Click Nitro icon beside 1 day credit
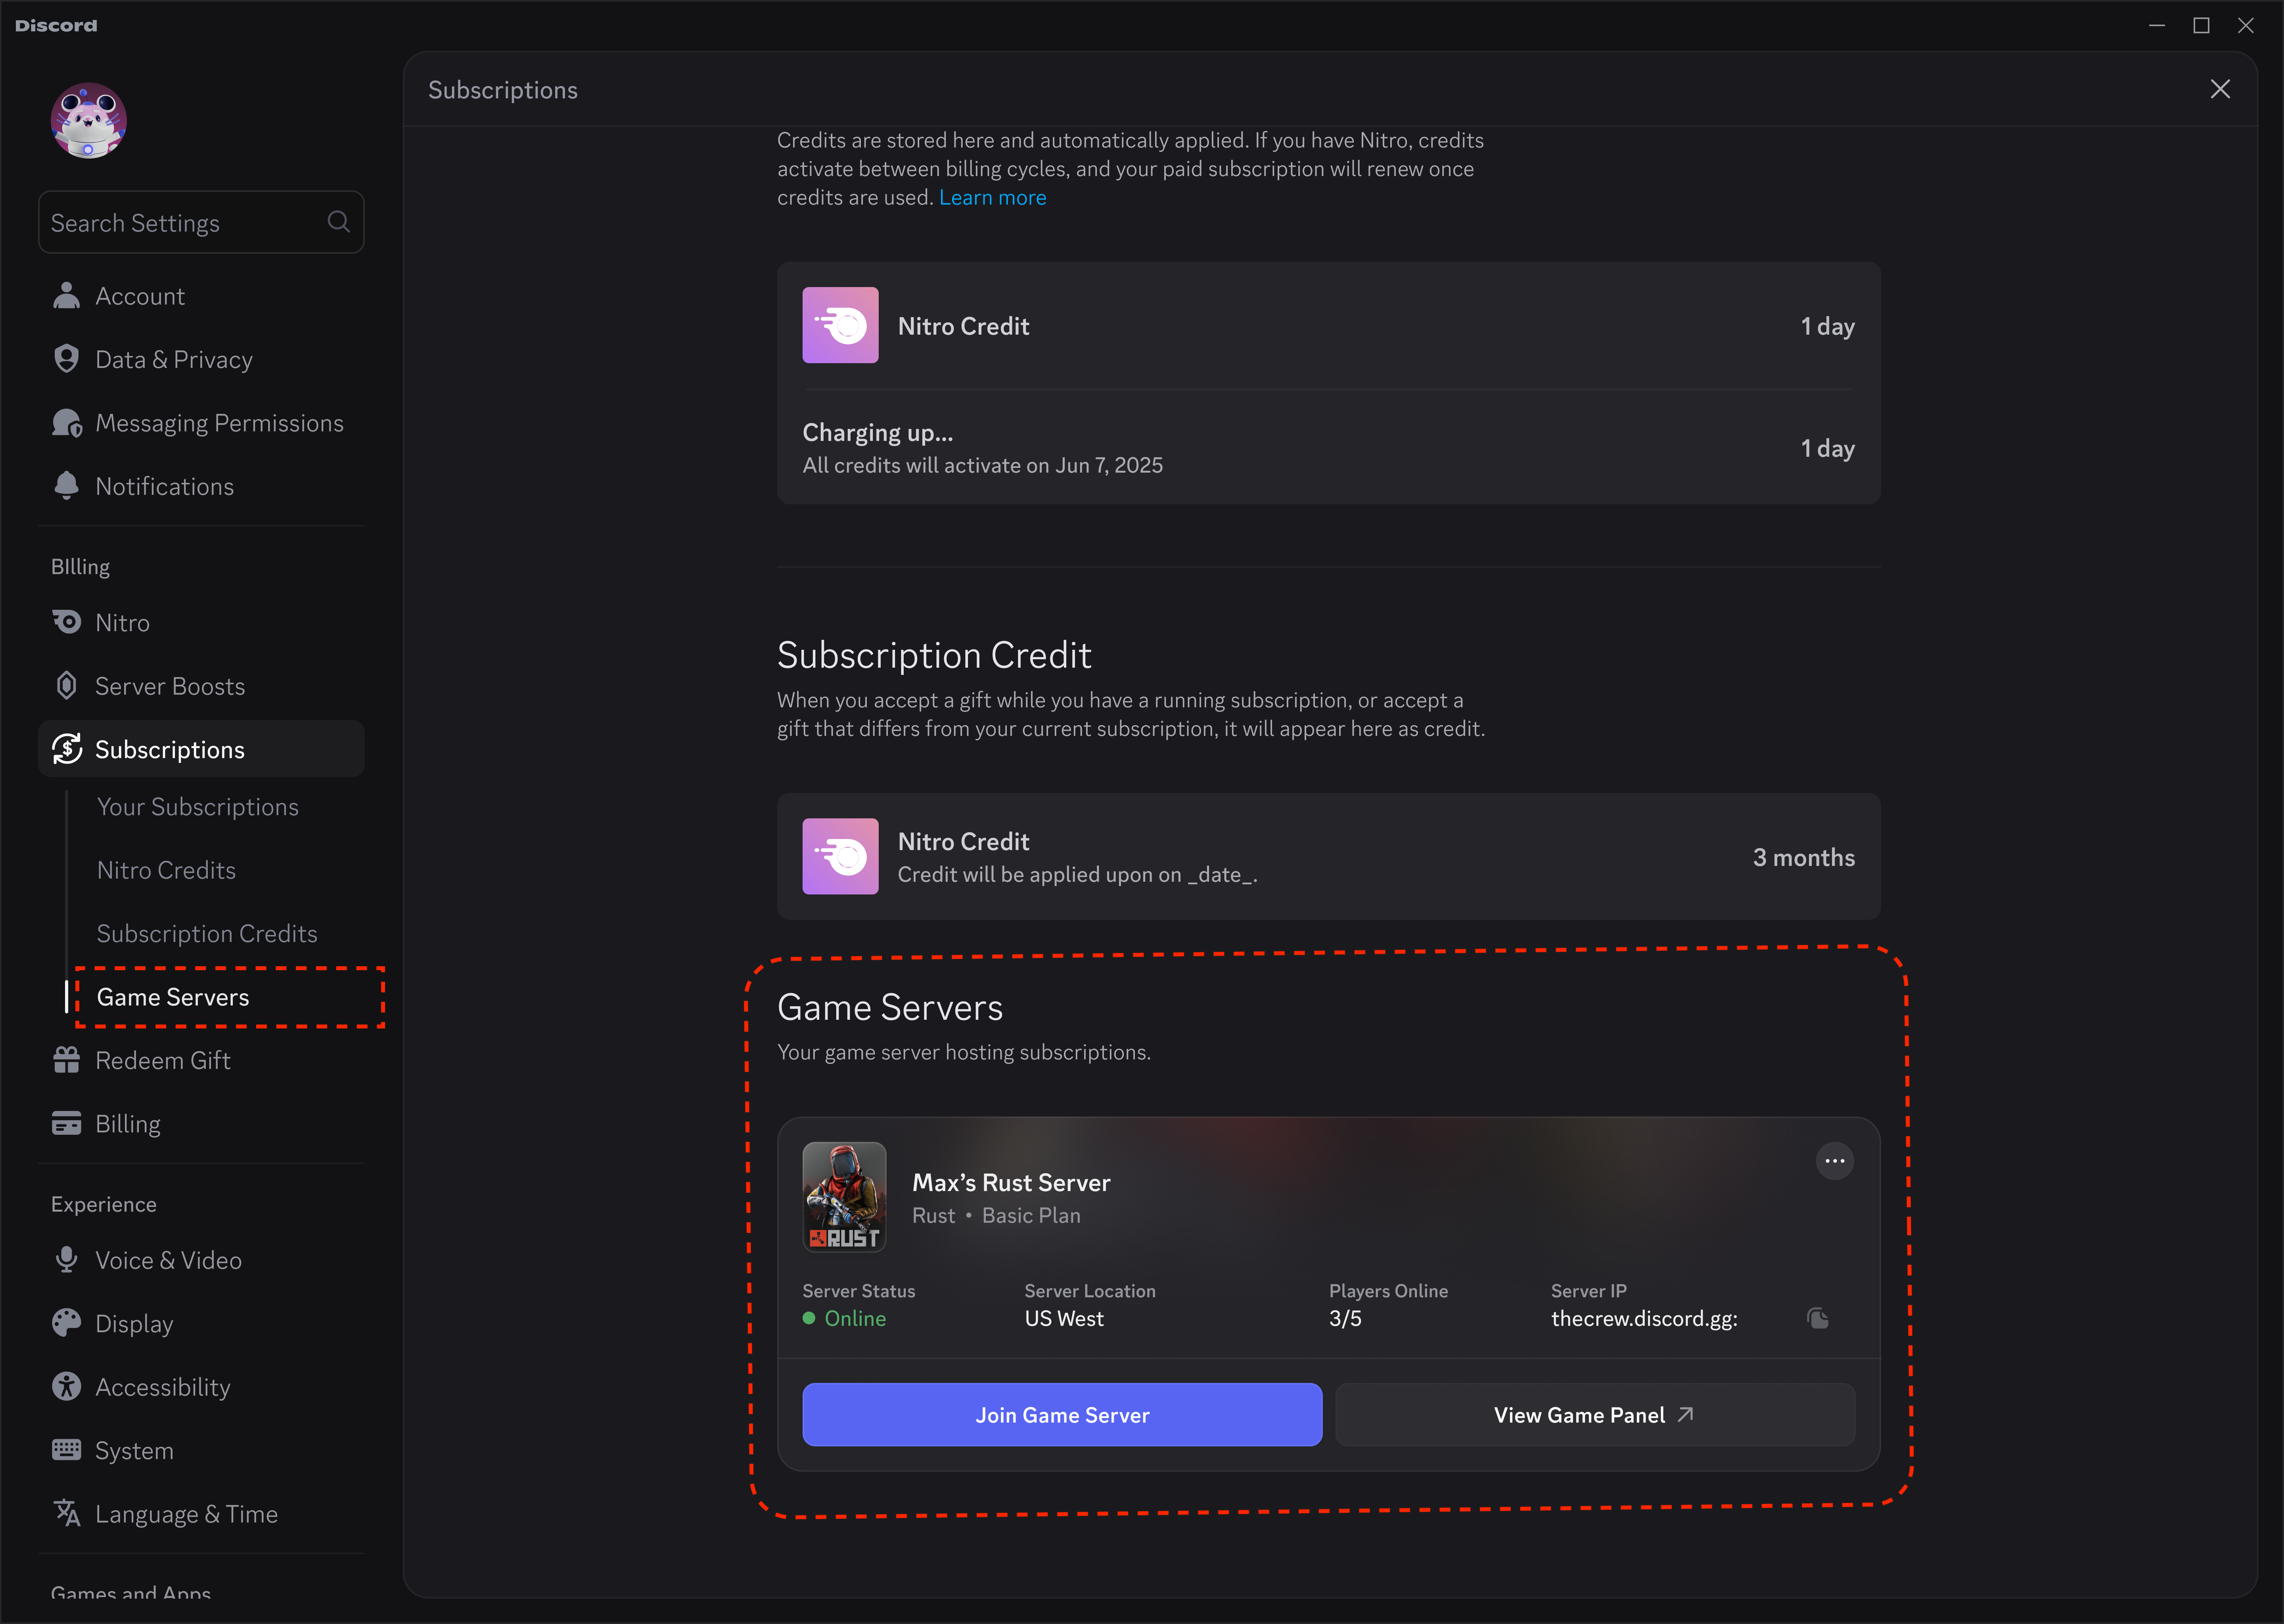 840,325
